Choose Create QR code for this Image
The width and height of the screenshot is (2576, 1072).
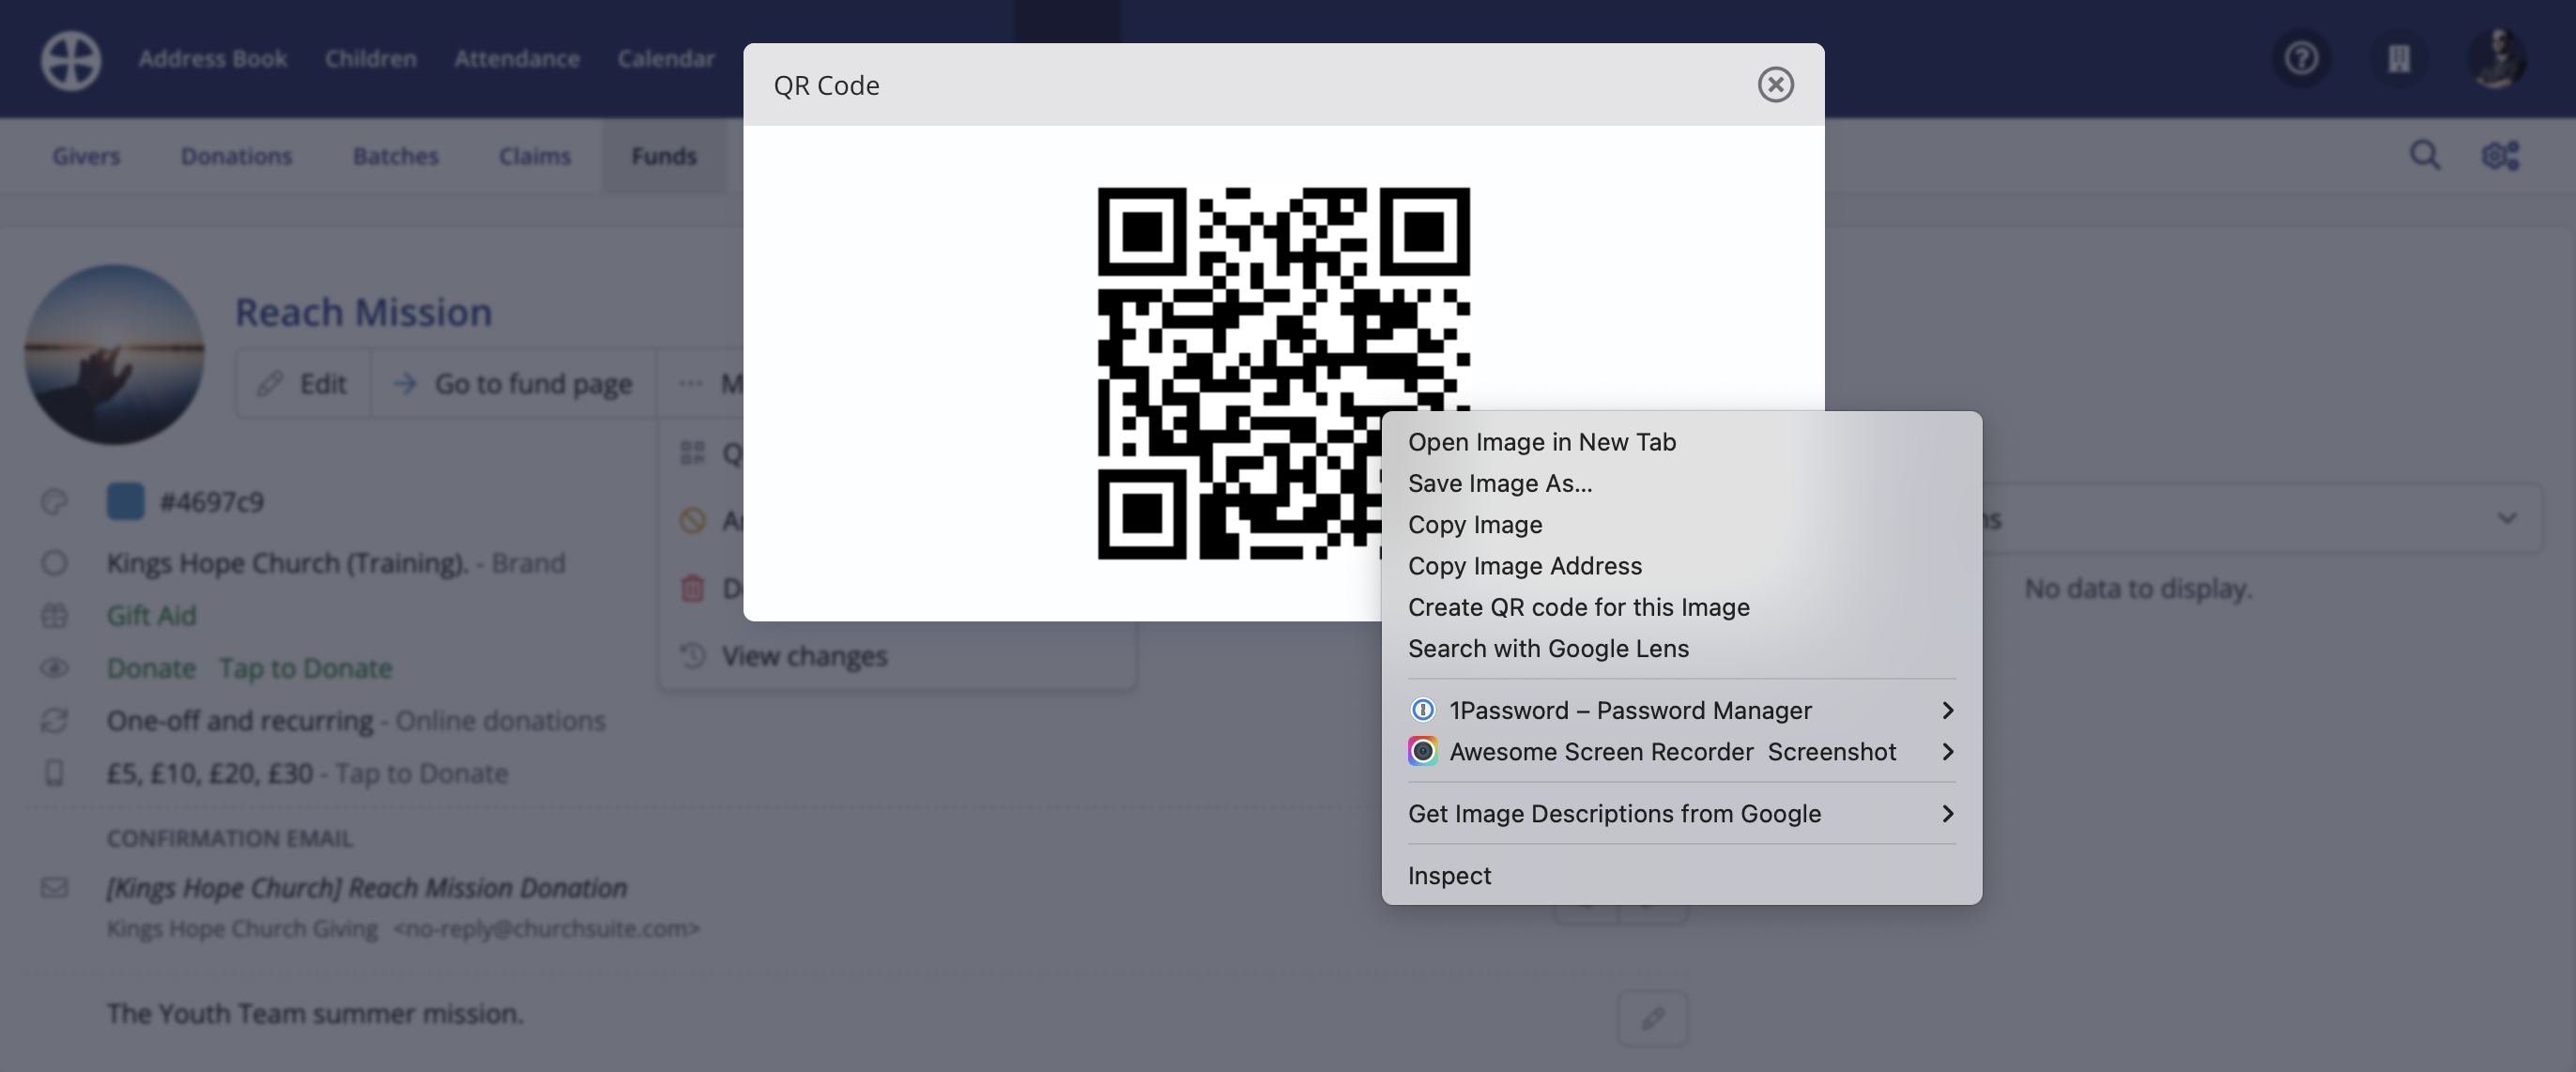(x=1681, y=607)
